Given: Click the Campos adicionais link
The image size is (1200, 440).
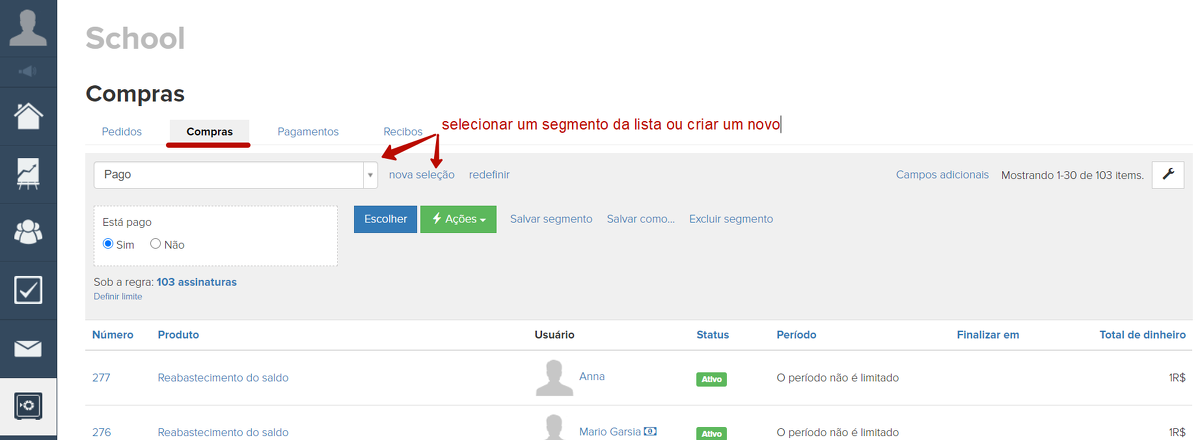Looking at the screenshot, I should pyautogui.click(x=942, y=175).
